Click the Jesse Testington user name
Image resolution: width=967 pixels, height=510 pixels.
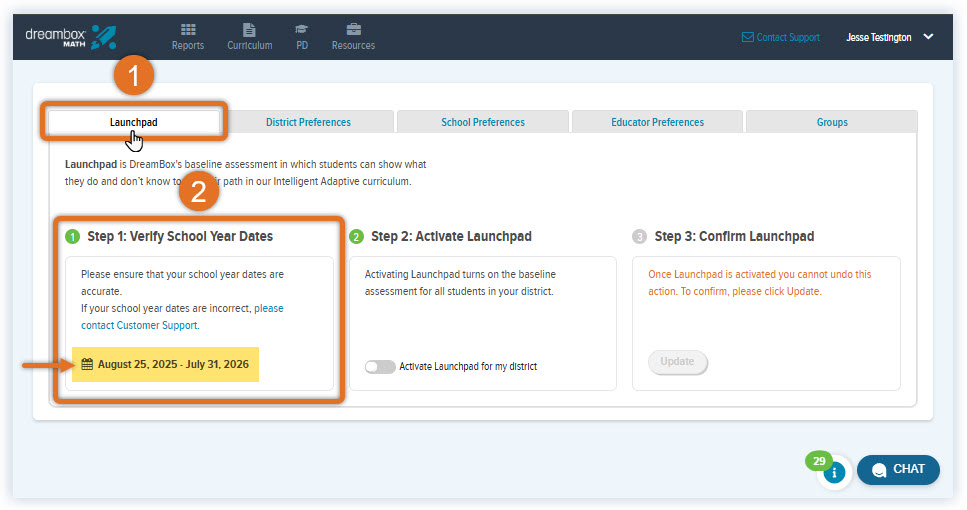click(x=879, y=37)
